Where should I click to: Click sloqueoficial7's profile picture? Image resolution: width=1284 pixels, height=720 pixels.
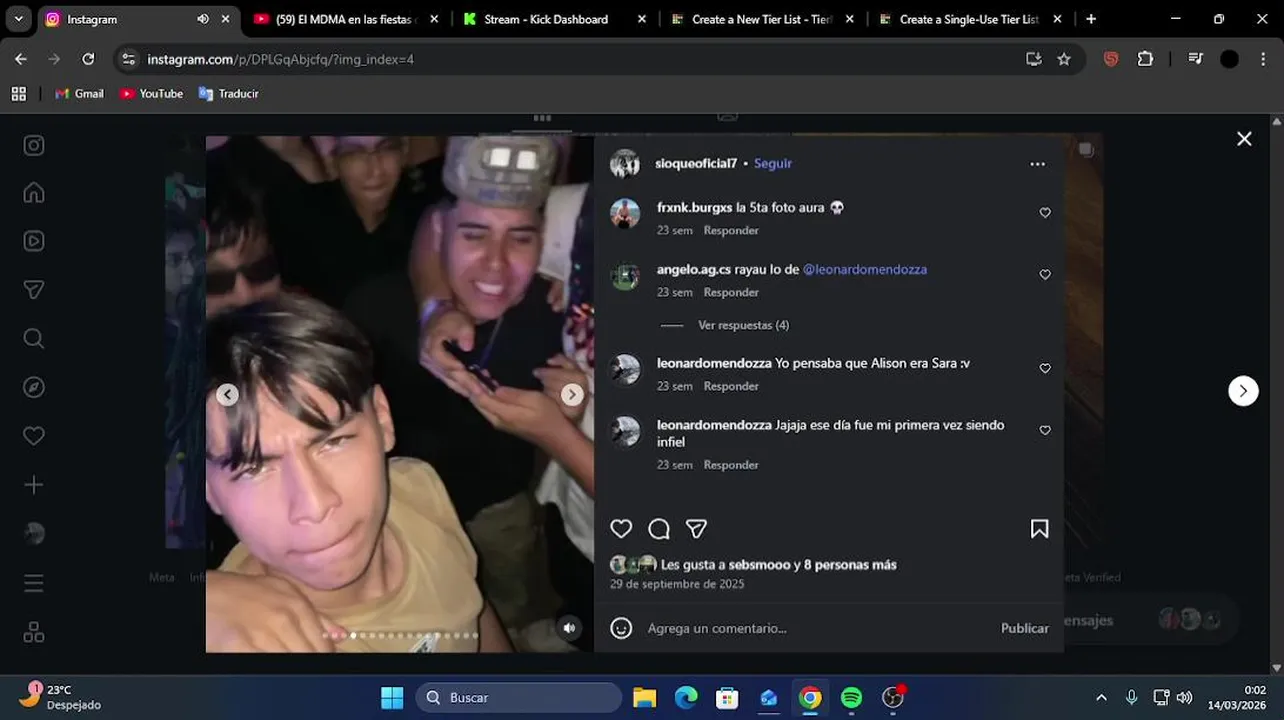(625, 164)
